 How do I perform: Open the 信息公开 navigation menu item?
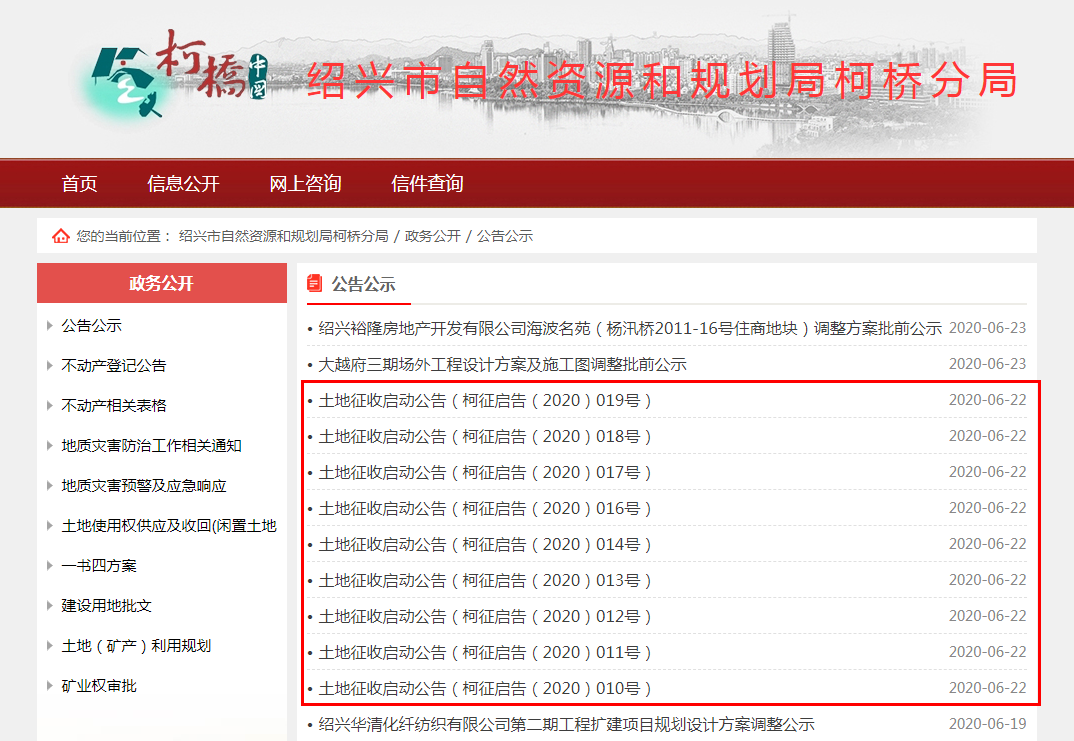coord(183,184)
